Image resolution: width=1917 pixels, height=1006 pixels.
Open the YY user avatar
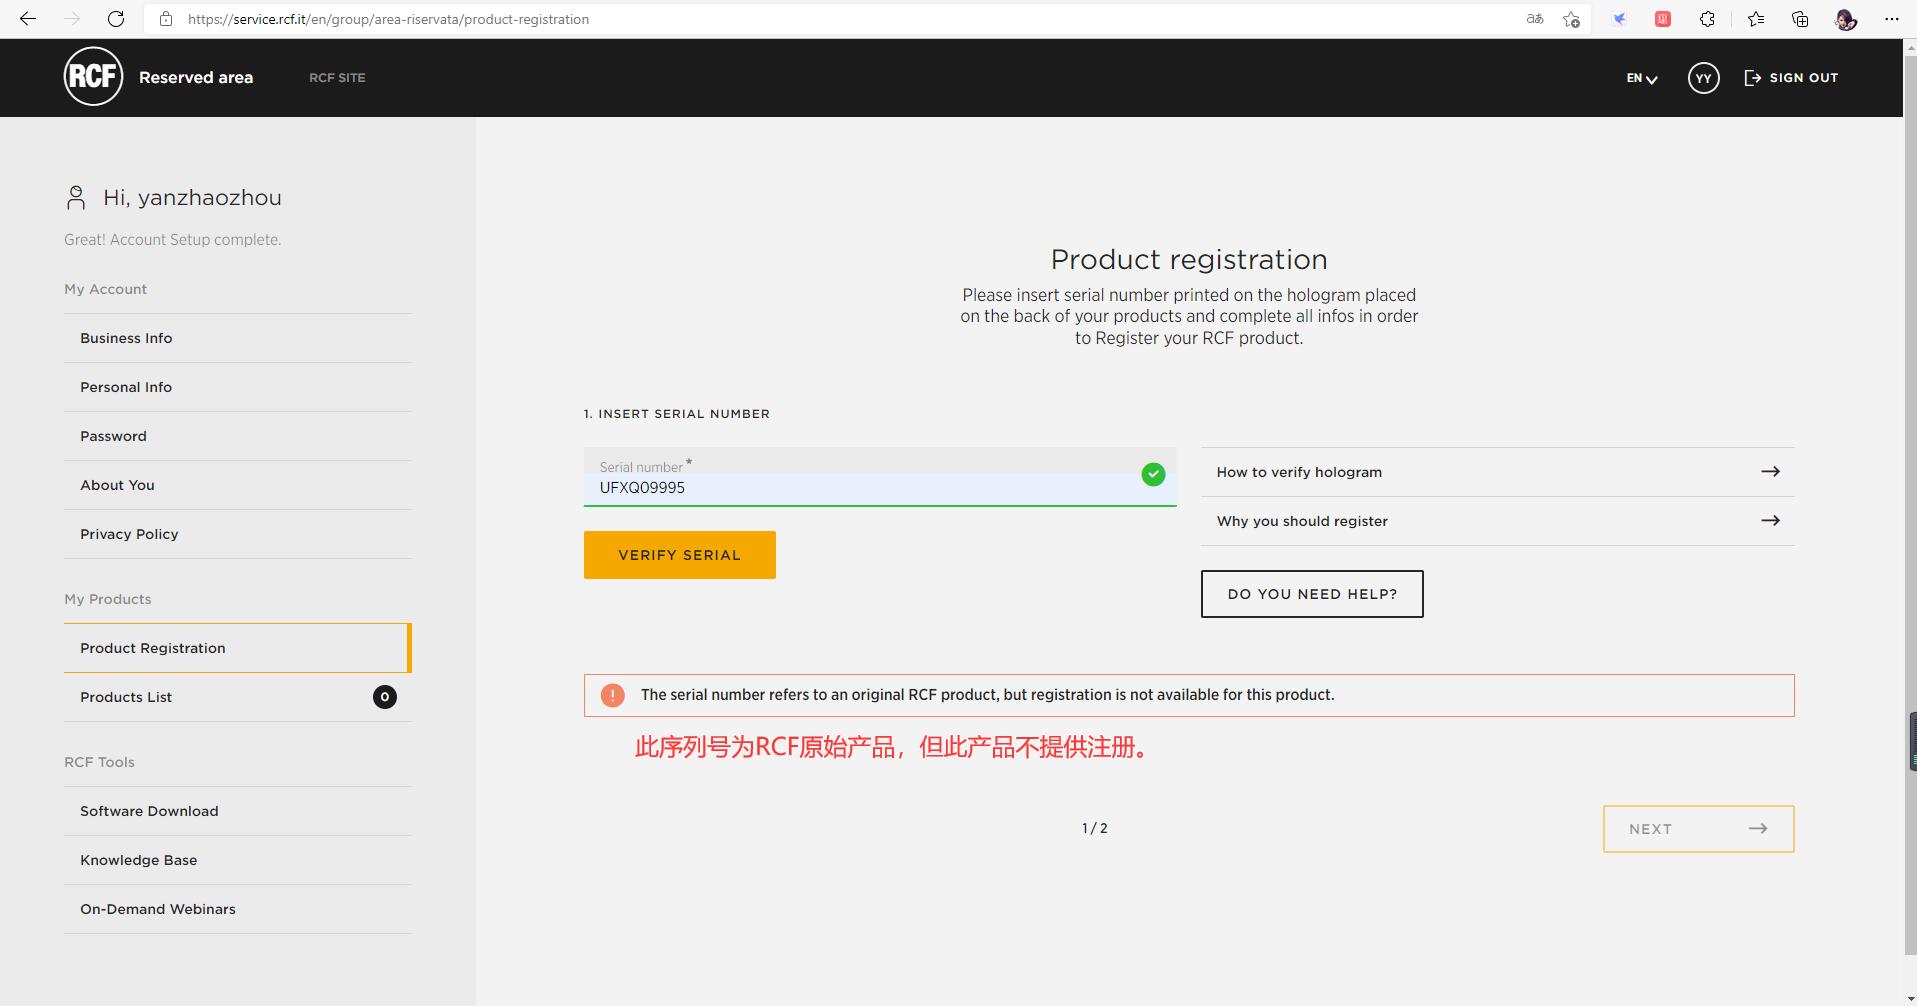point(1704,78)
